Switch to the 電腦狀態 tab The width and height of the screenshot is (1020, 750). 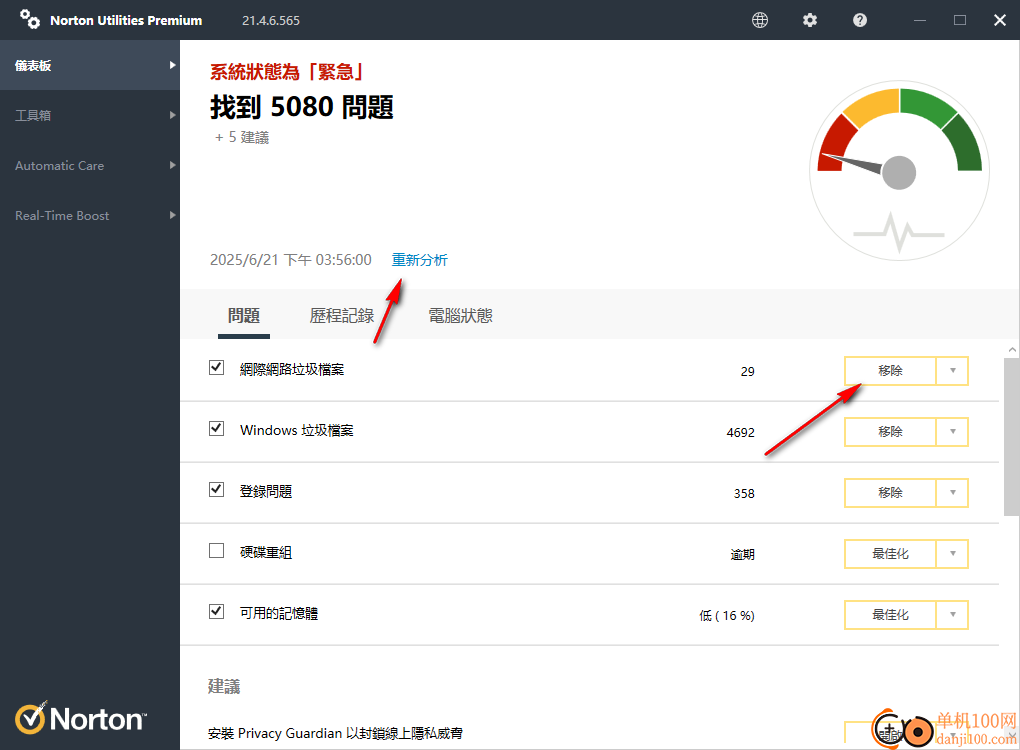pos(460,316)
